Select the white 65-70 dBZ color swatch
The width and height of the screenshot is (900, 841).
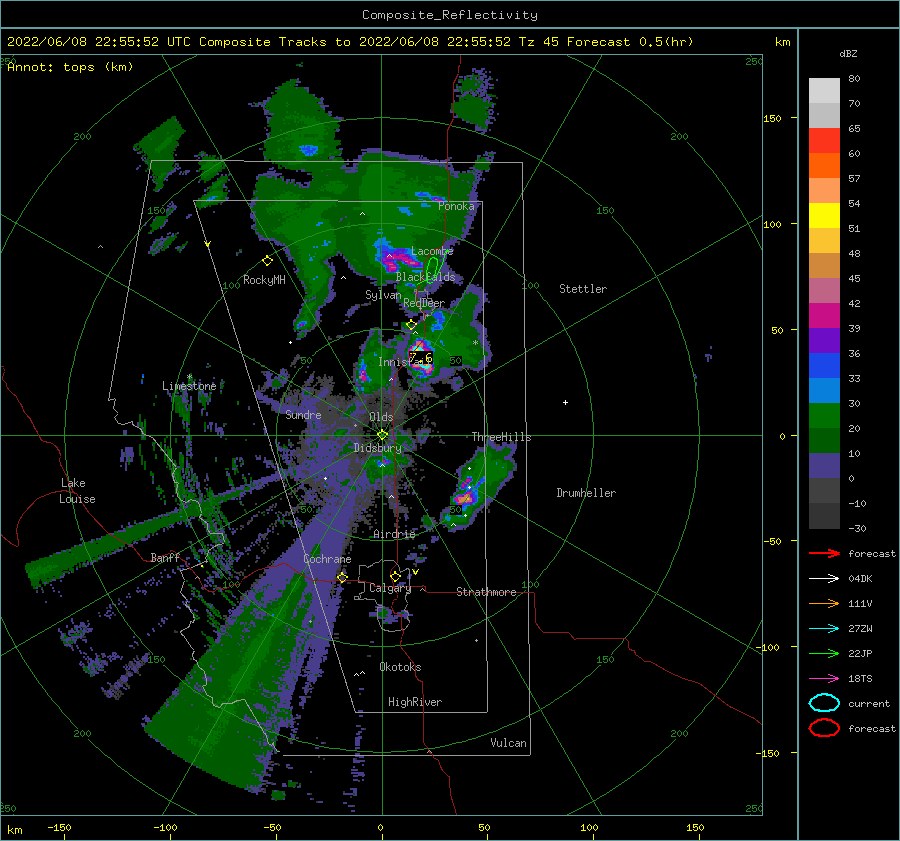(824, 115)
